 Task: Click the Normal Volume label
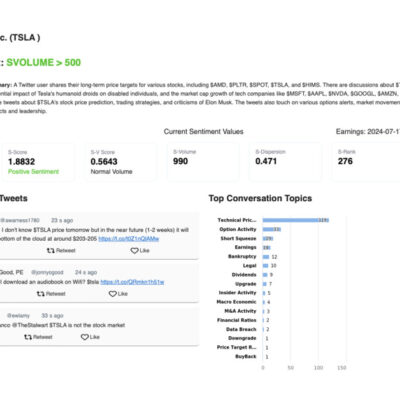pos(111,172)
